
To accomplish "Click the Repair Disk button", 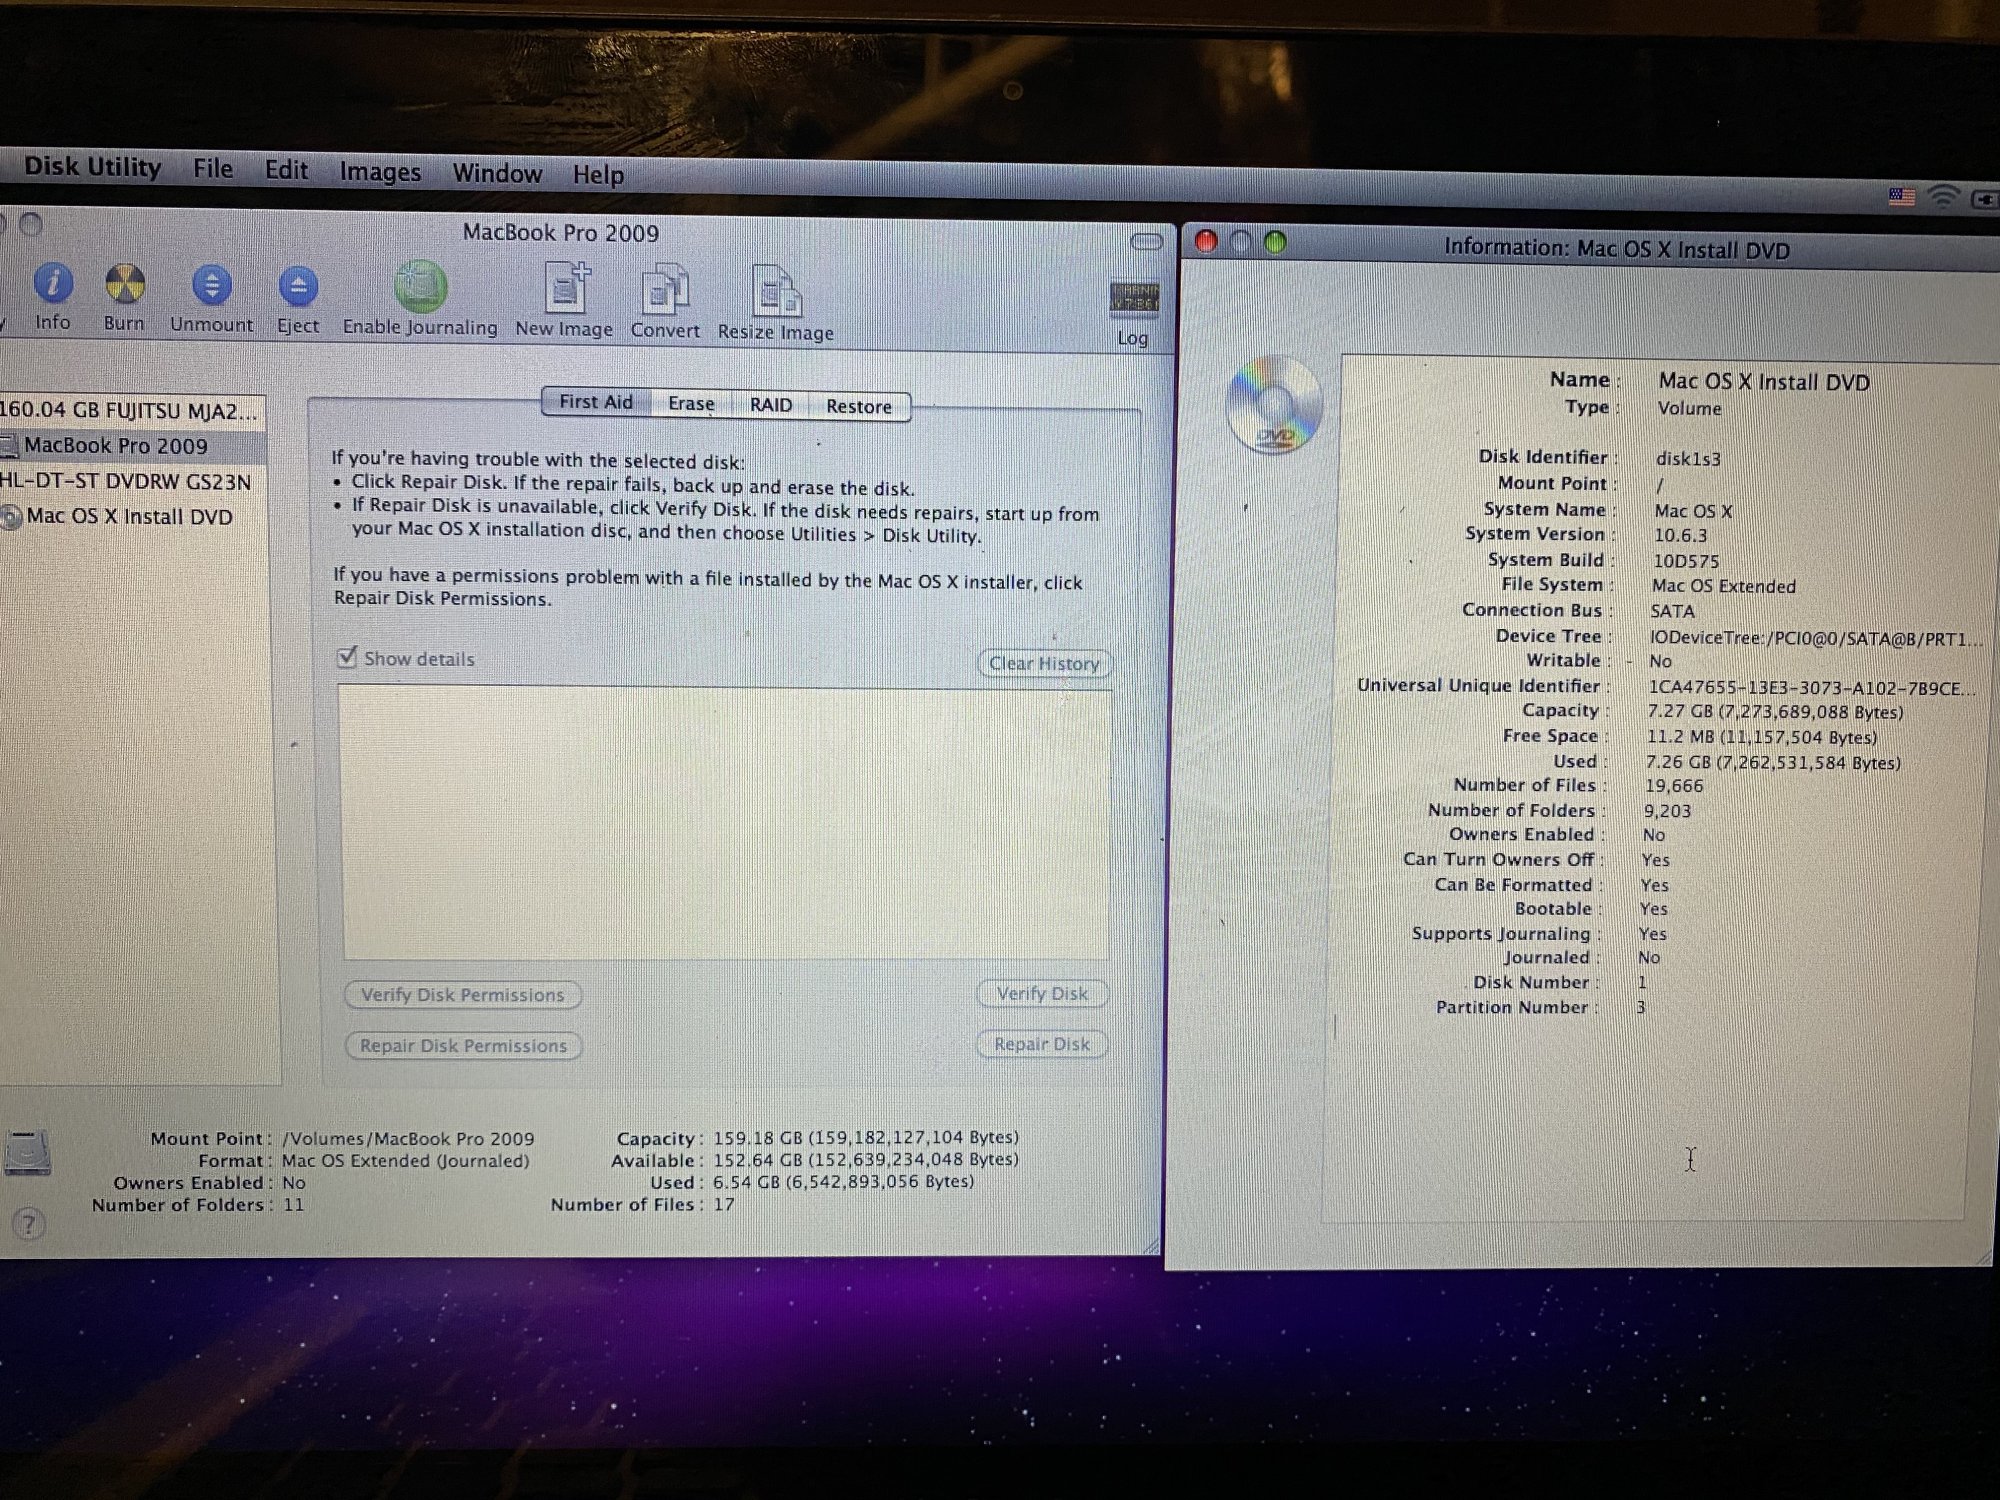I will (1042, 1044).
